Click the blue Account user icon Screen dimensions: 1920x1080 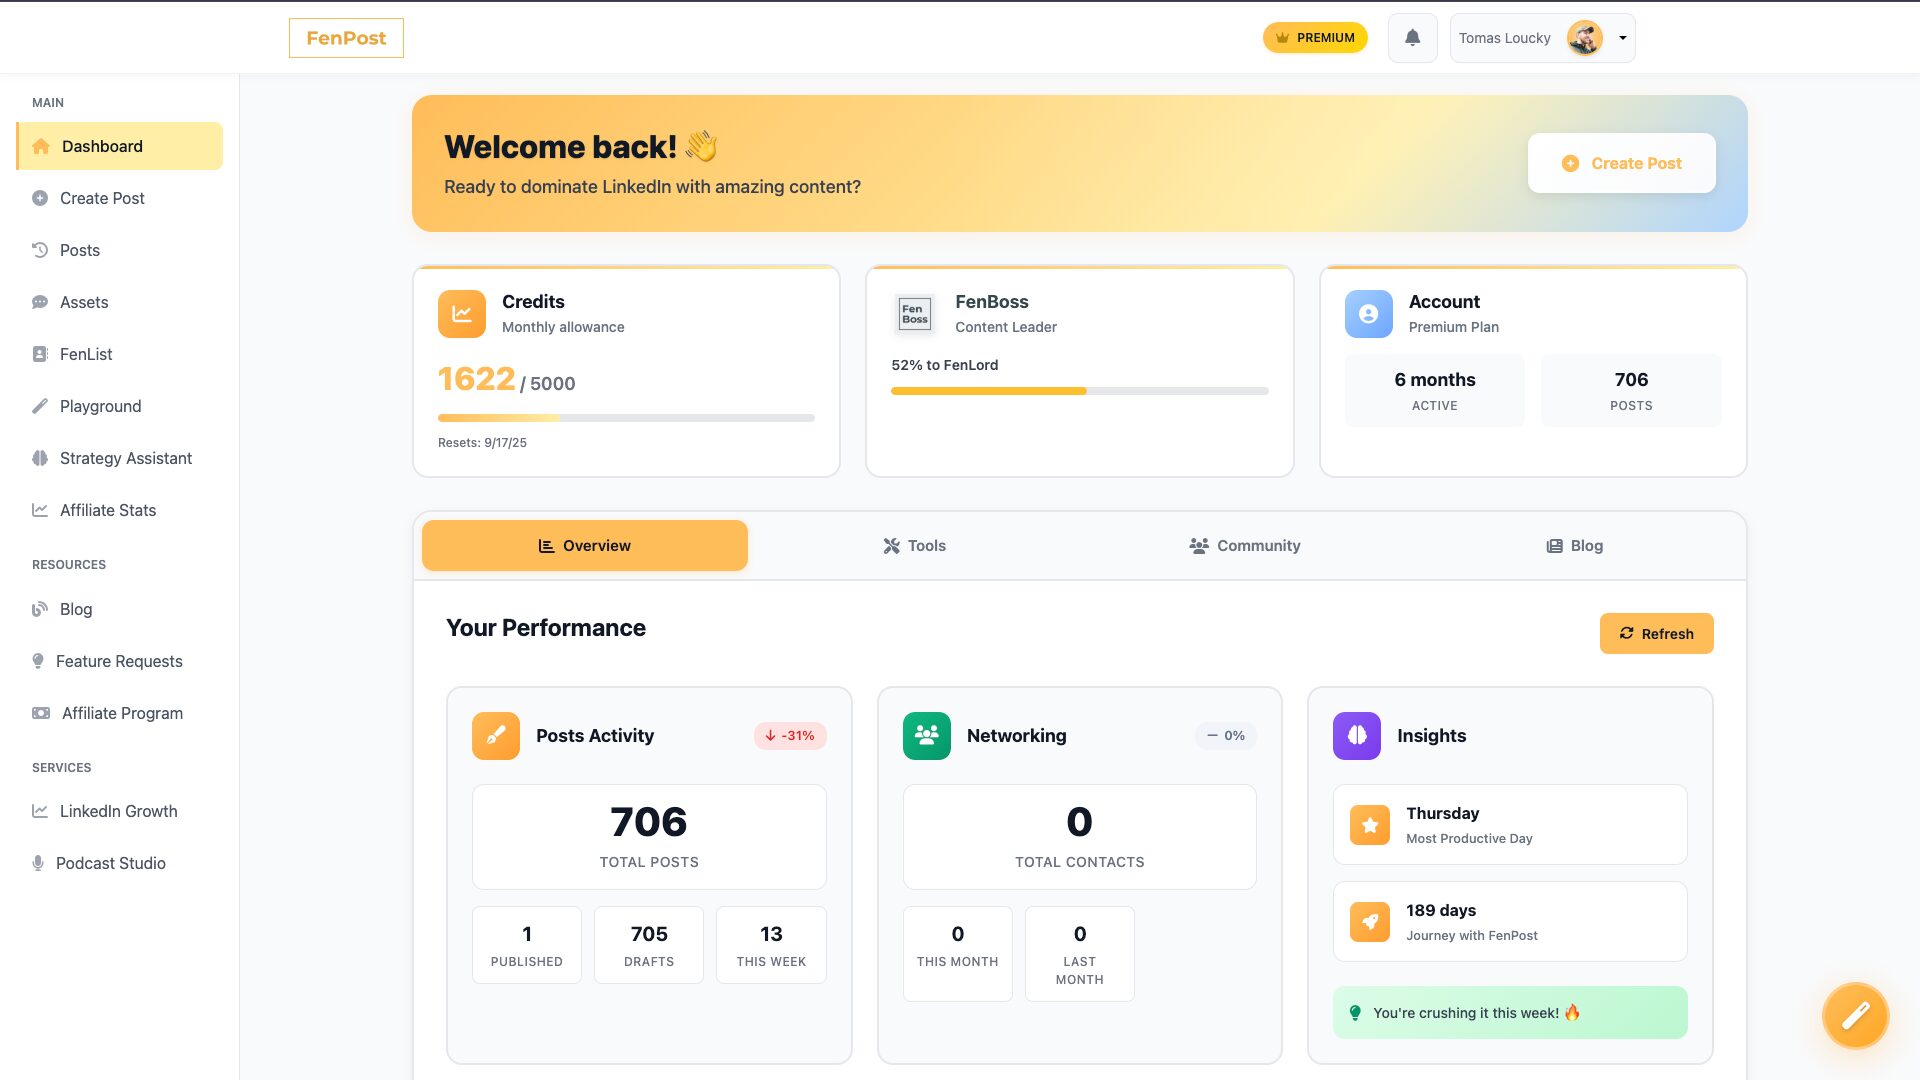tap(1368, 314)
